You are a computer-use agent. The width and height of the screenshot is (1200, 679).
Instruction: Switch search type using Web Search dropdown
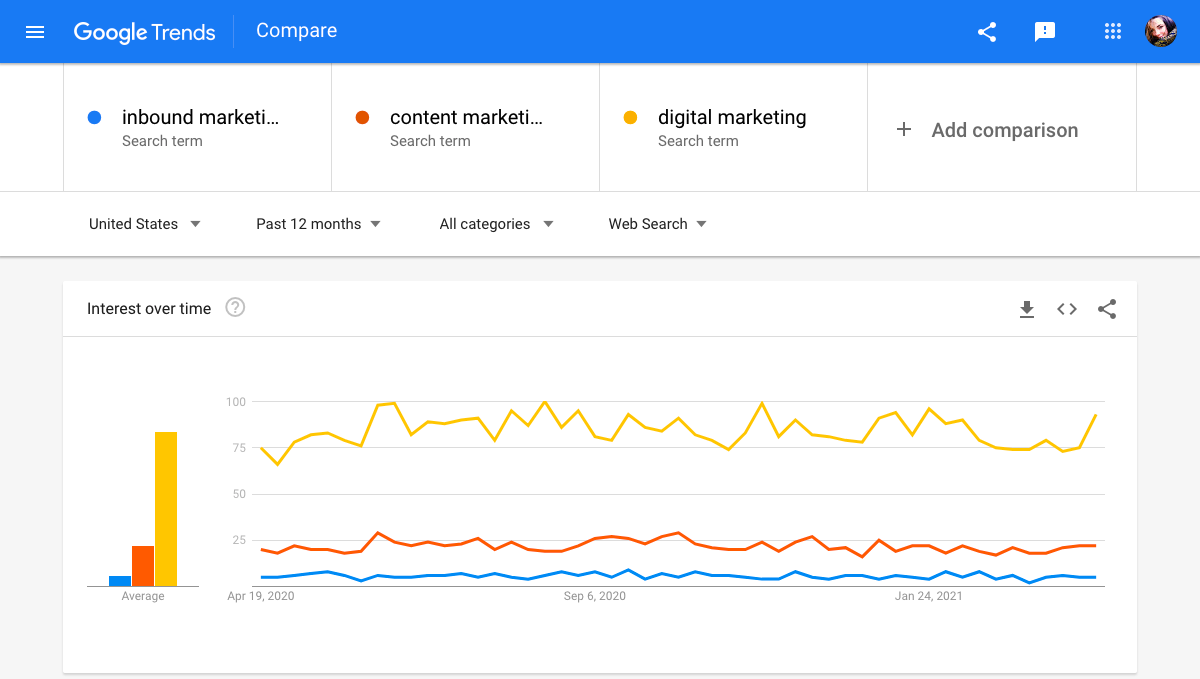click(656, 224)
